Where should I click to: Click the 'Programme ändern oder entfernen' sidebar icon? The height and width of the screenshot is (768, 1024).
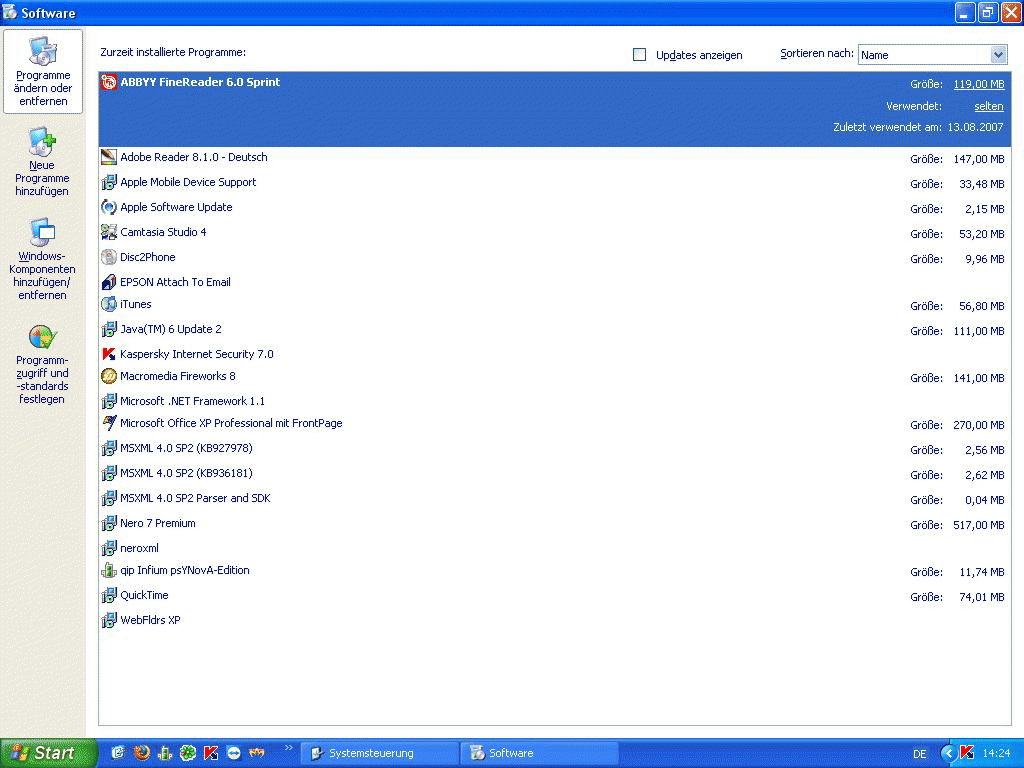[43, 52]
